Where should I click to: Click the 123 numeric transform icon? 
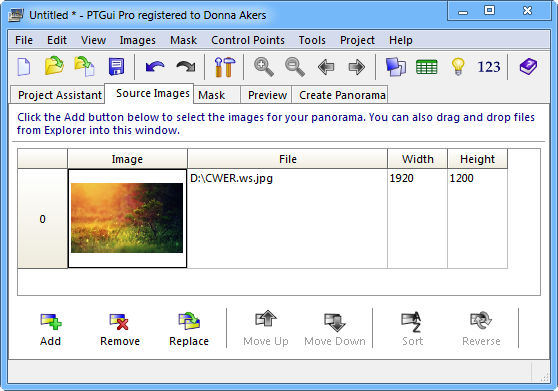coord(489,67)
